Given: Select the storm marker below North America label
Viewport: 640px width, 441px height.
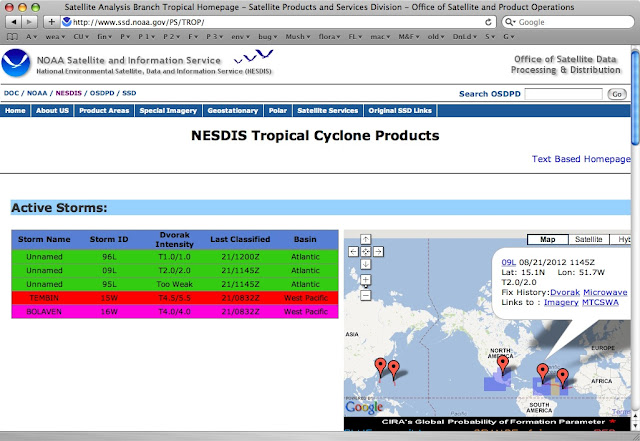Looking at the screenshot, I should [503, 363].
